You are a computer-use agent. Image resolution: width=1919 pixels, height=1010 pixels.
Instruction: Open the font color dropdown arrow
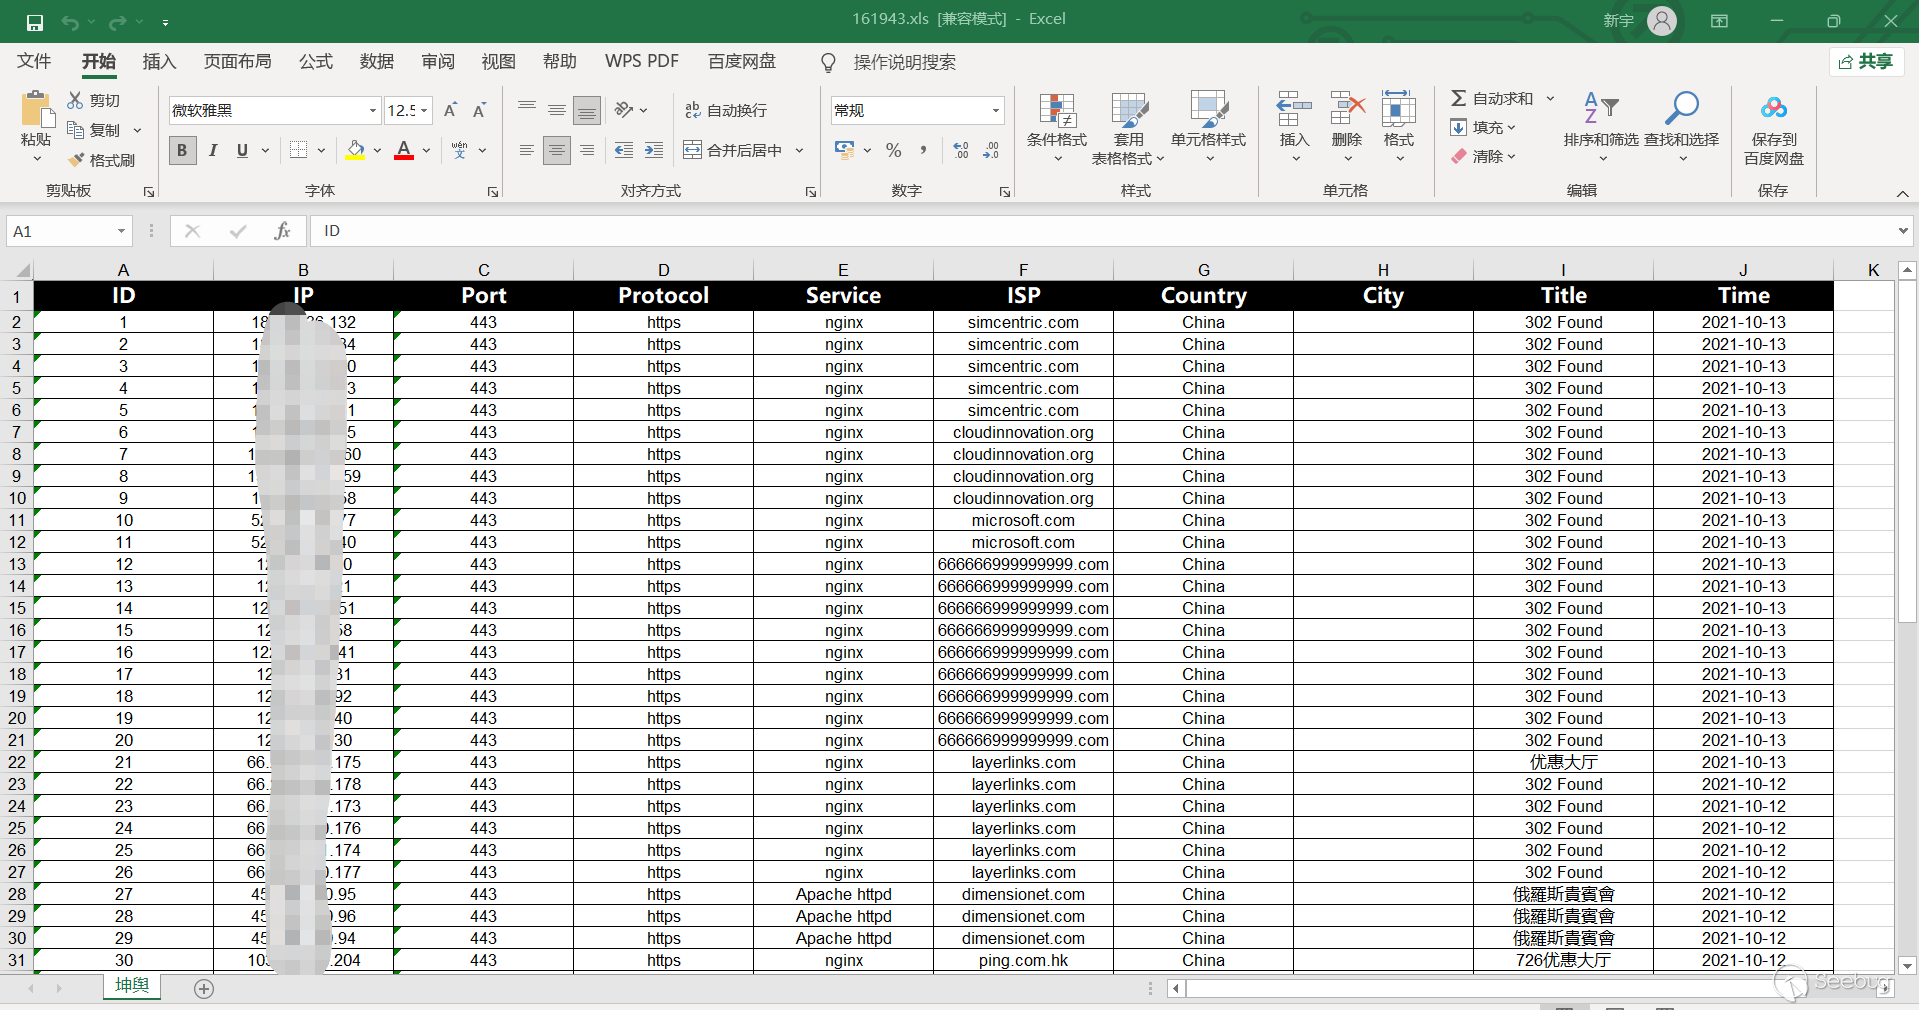[x=426, y=150]
